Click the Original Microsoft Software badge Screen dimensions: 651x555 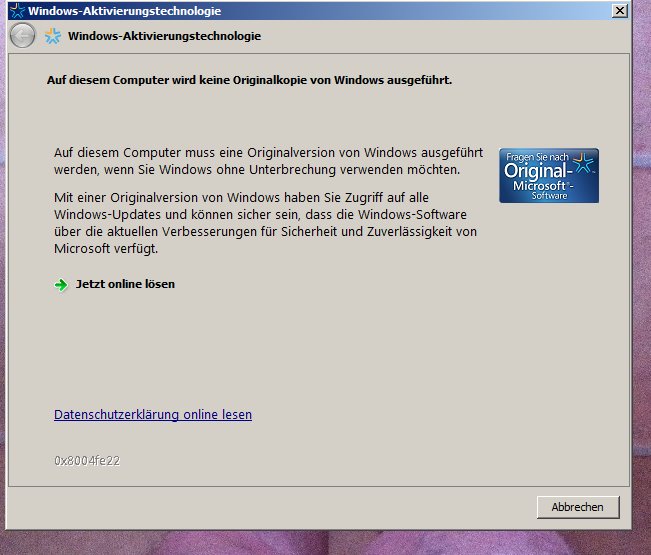(x=549, y=176)
